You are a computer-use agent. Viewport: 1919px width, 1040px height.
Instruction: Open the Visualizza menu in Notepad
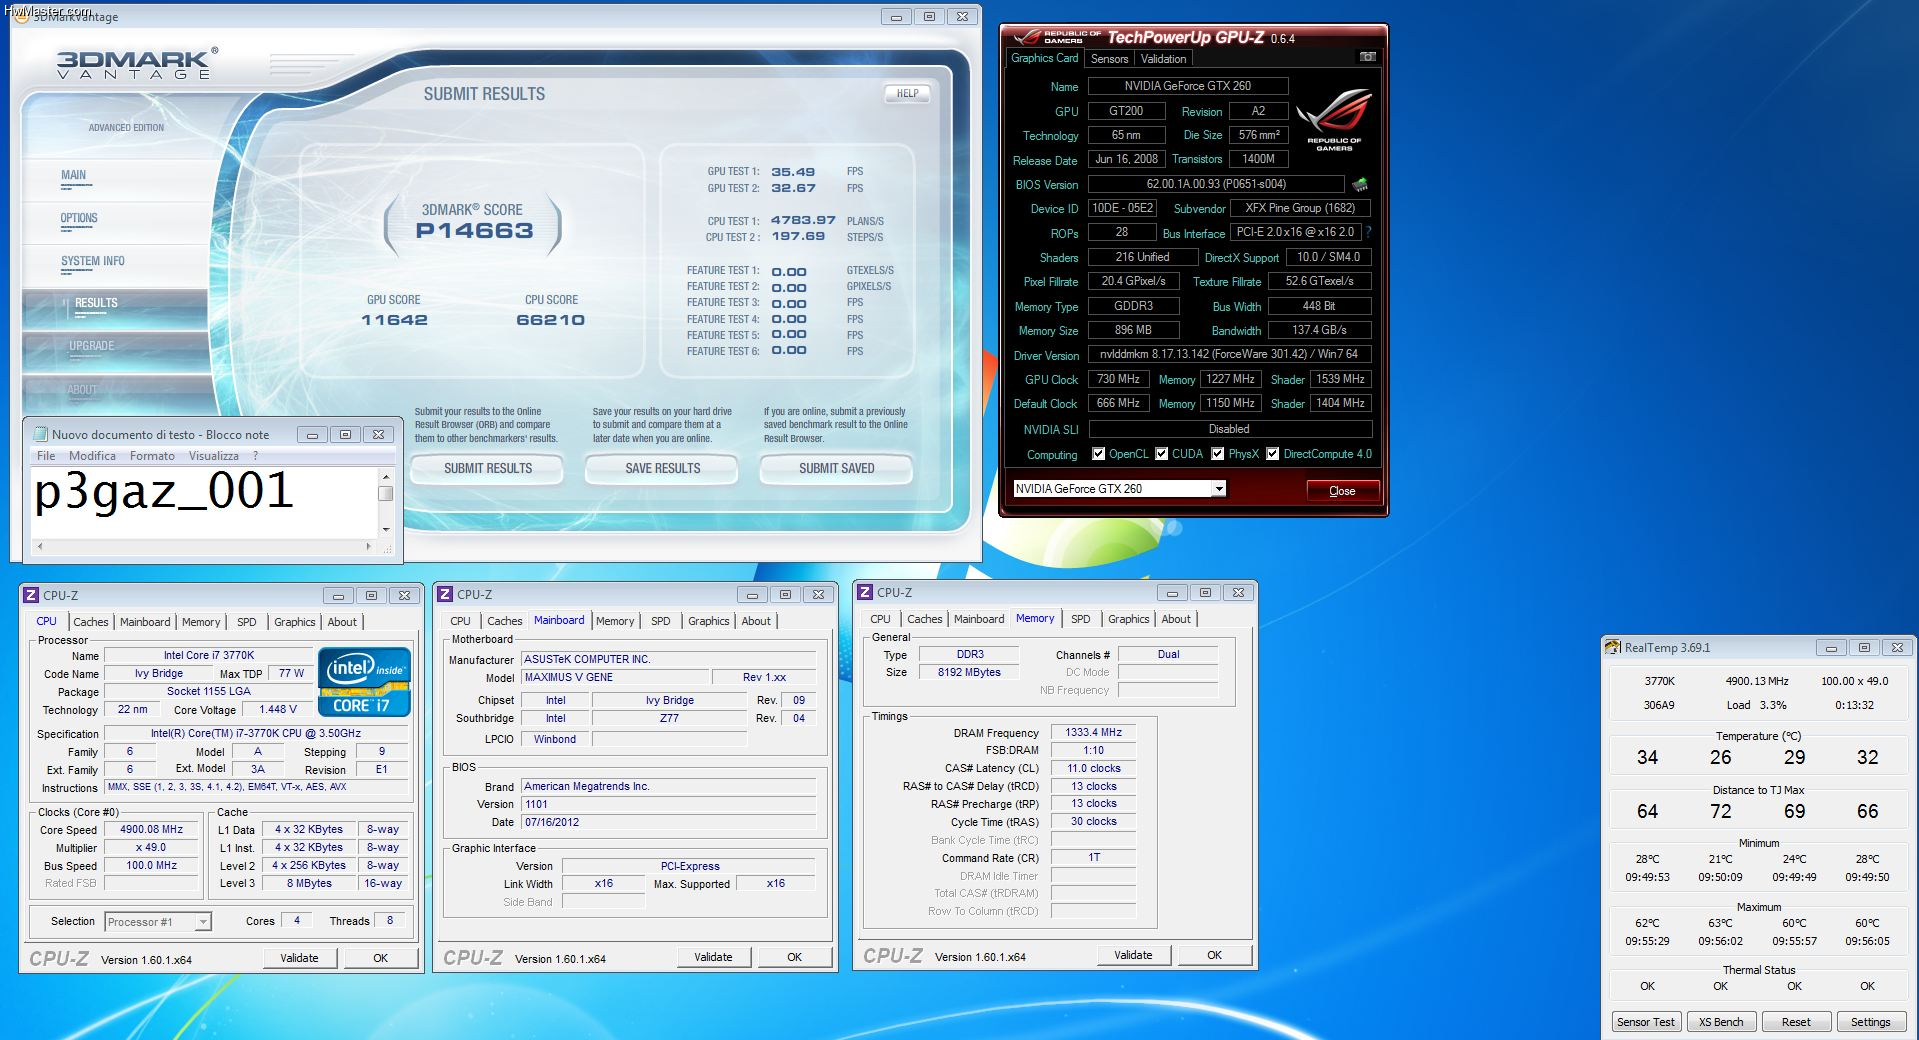point(214,456)
